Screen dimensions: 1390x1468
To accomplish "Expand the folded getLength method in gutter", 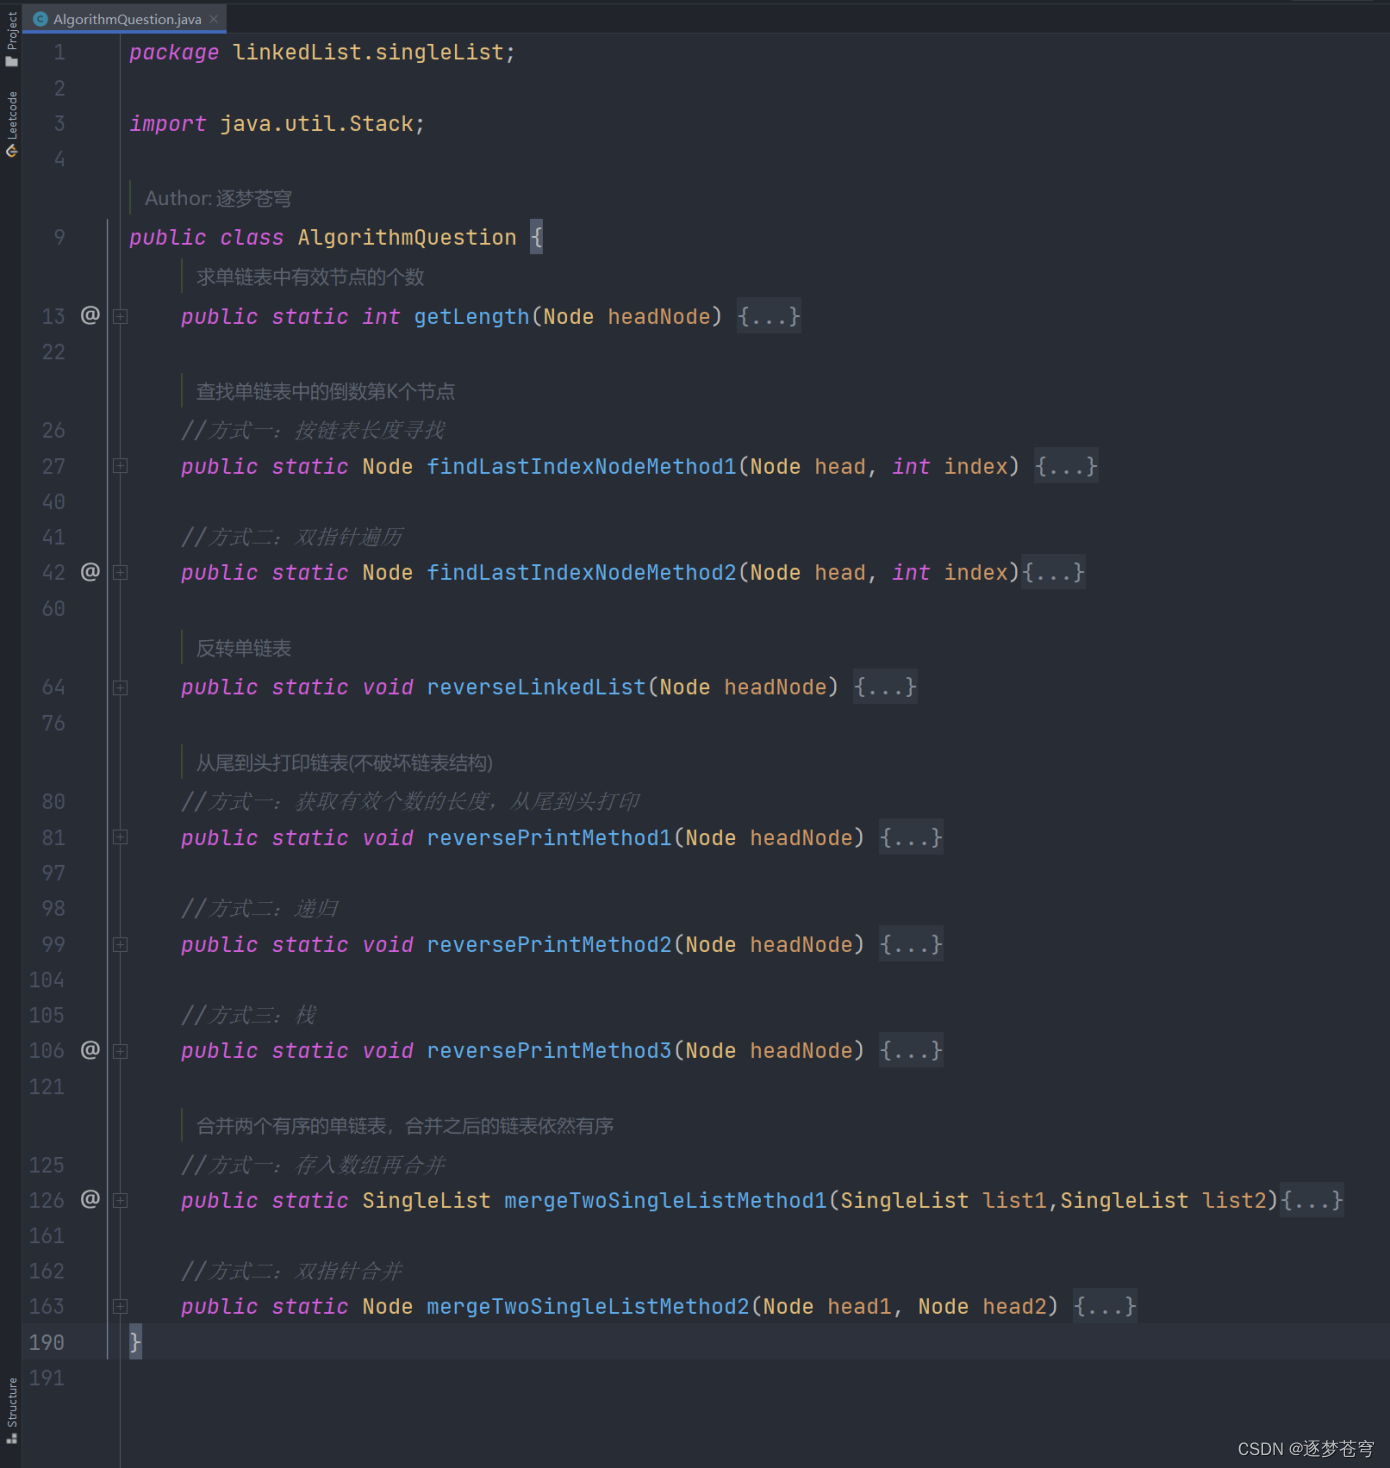I will pos(120,317).
